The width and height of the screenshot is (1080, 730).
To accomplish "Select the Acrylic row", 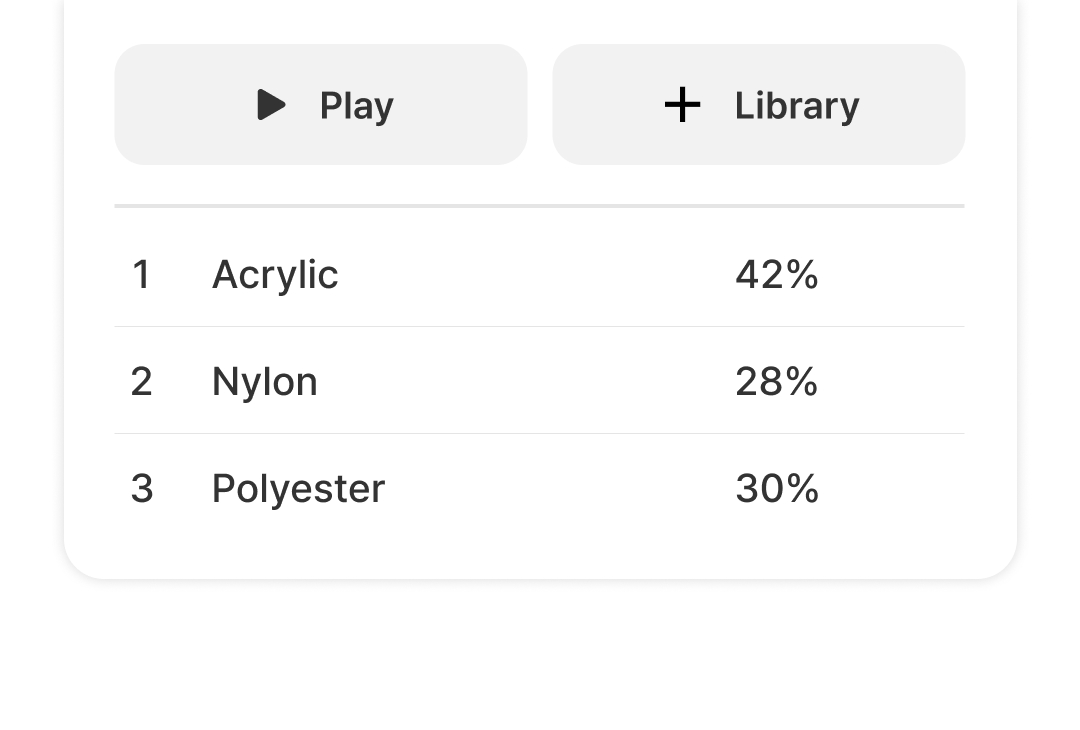I will tap(539, 274).
